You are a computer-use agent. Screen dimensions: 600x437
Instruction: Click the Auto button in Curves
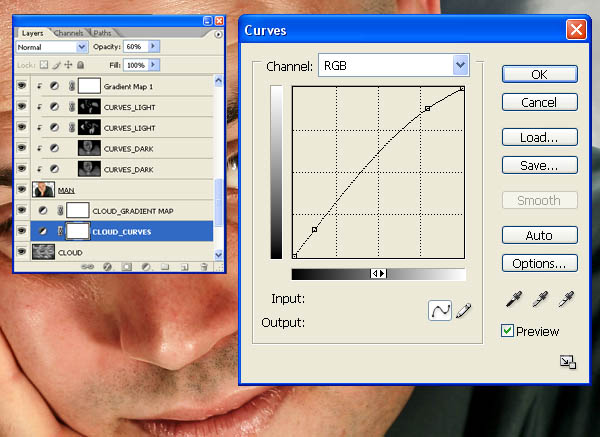[540, 235]
